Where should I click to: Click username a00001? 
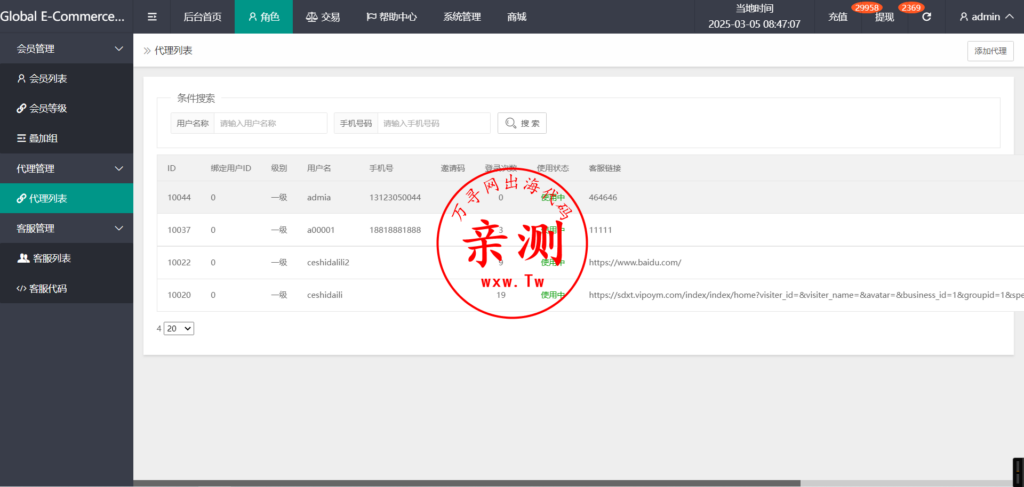(322, 230)
